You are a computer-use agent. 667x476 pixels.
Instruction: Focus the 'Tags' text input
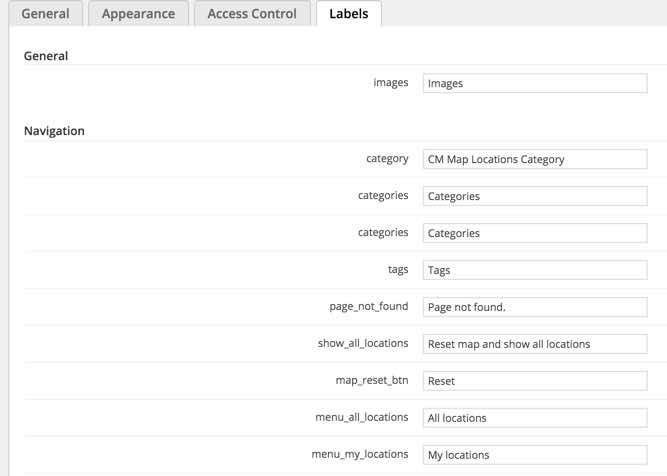point(534,270)
